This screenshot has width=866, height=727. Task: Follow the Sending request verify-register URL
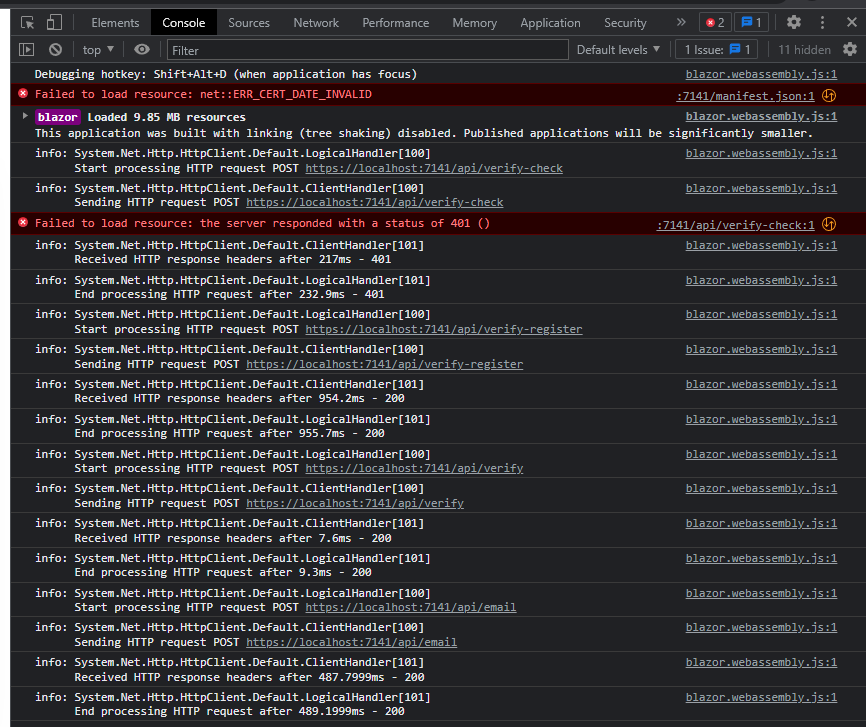[x=384, y=364]
